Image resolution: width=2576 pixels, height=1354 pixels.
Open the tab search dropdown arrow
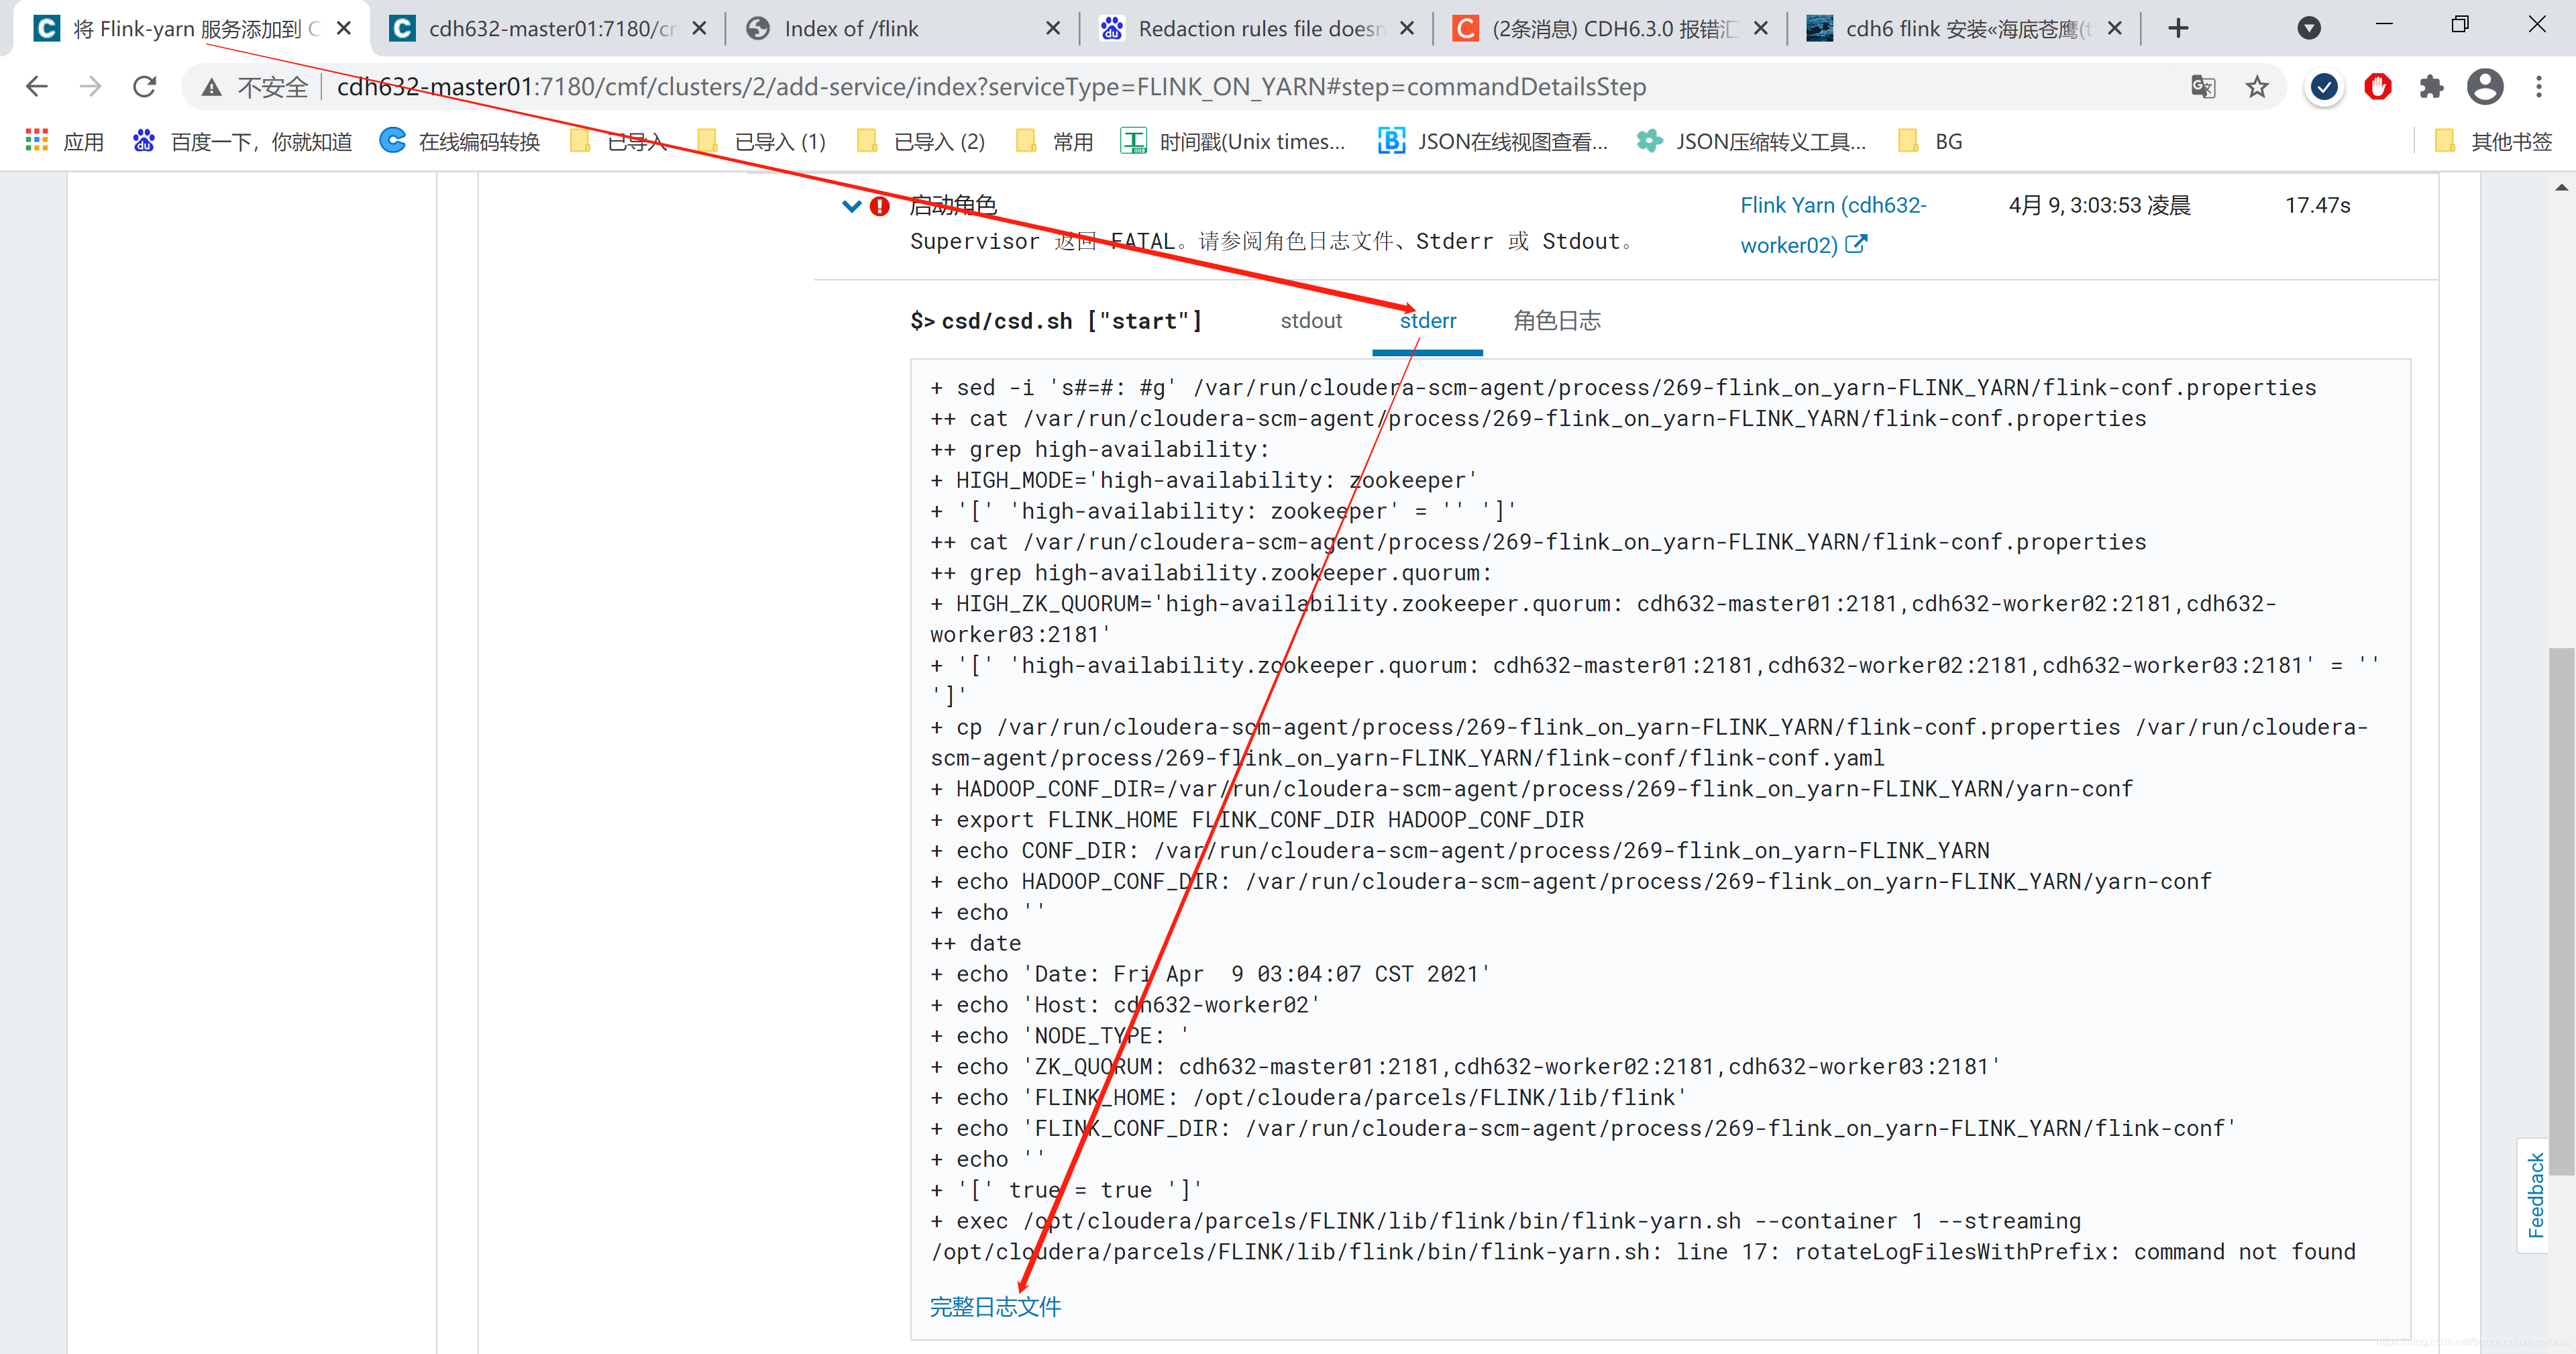point(2309,28)
